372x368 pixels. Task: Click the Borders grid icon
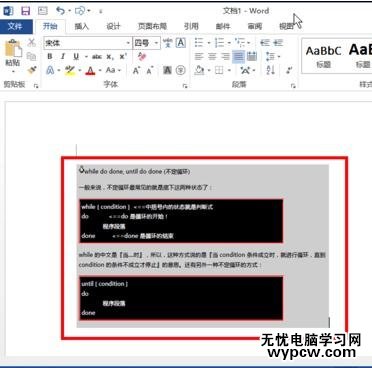click(x=219, y=70)
